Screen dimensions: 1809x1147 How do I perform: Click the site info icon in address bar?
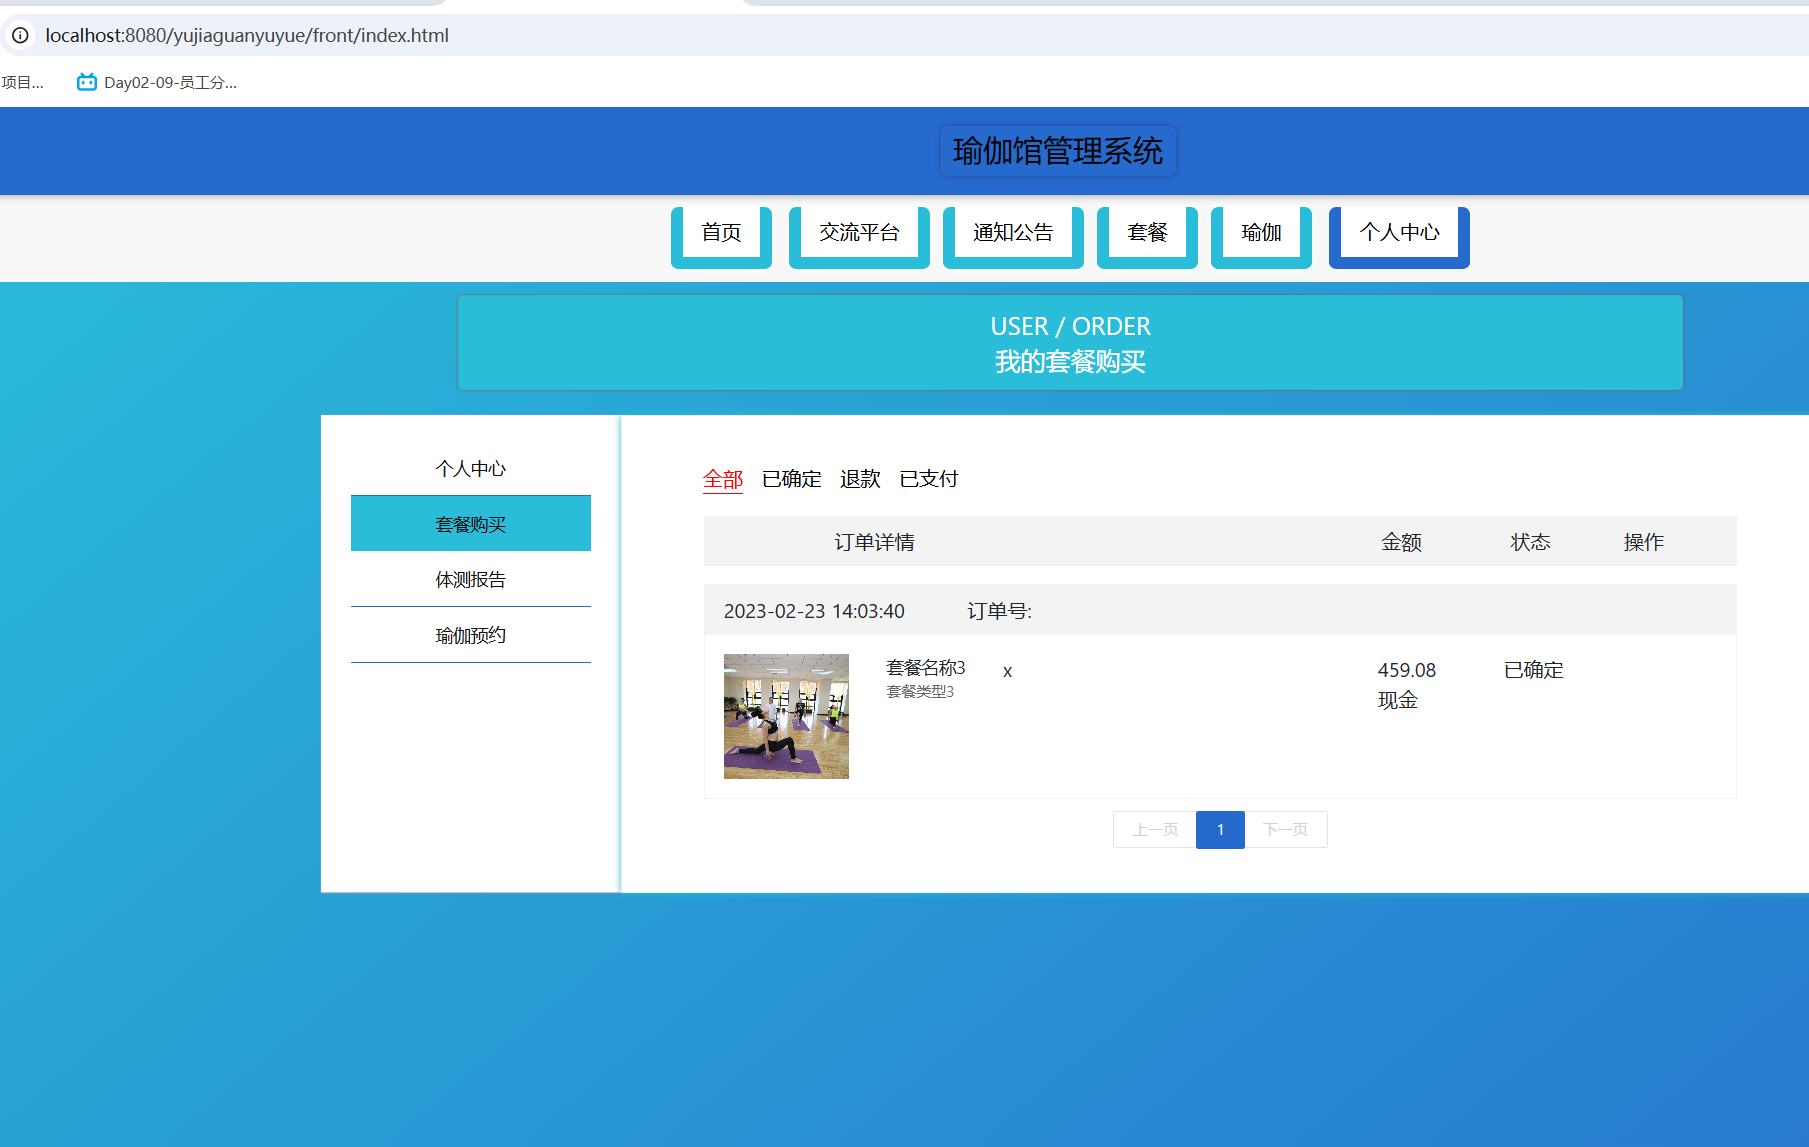20,35
